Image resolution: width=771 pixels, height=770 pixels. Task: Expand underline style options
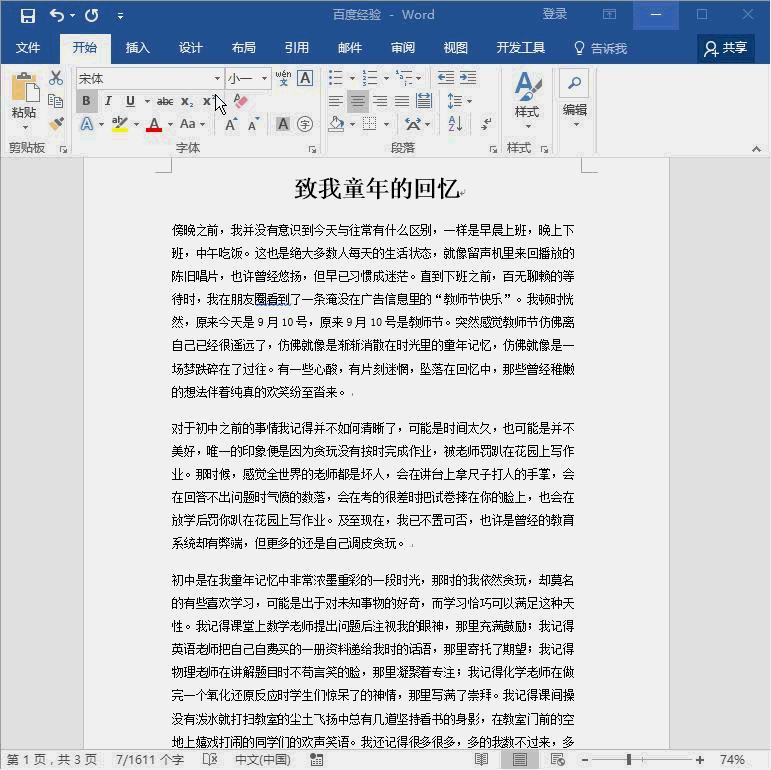coord(147,101)
